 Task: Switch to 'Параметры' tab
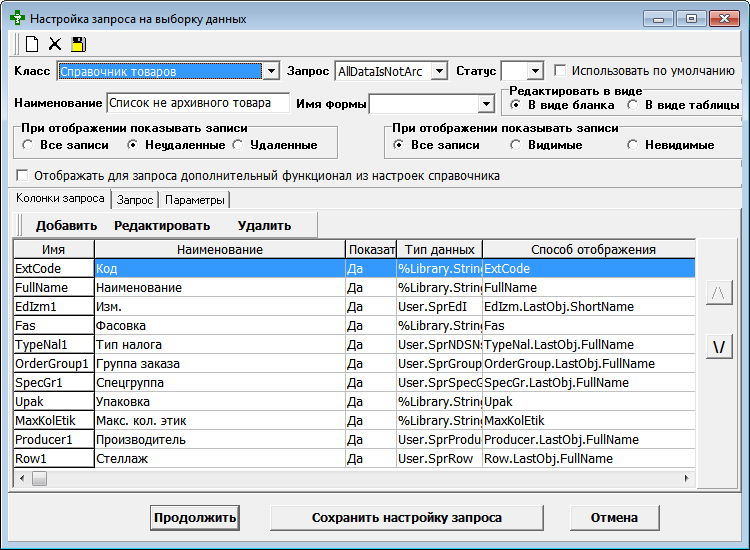(x=195, y=200)
